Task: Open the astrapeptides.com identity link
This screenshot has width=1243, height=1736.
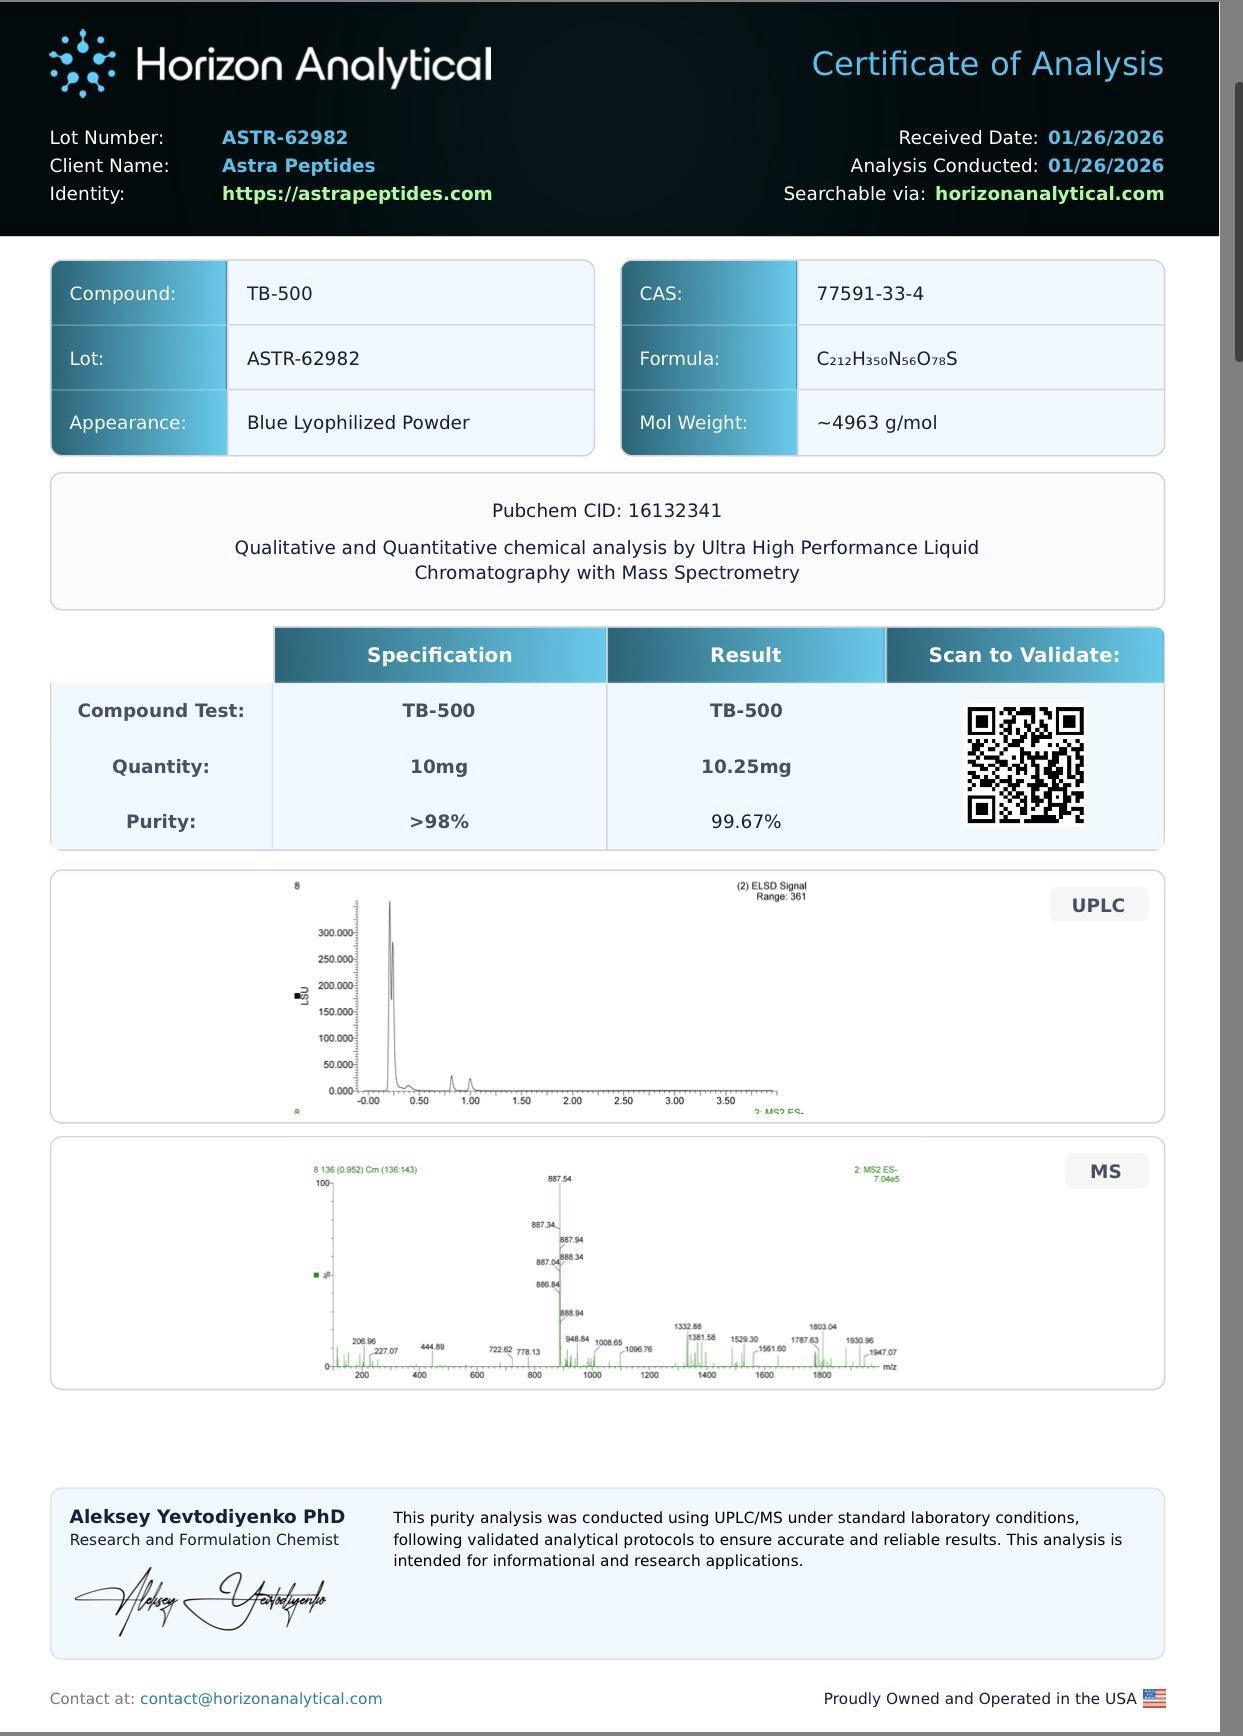Action: tap(357, 193)
